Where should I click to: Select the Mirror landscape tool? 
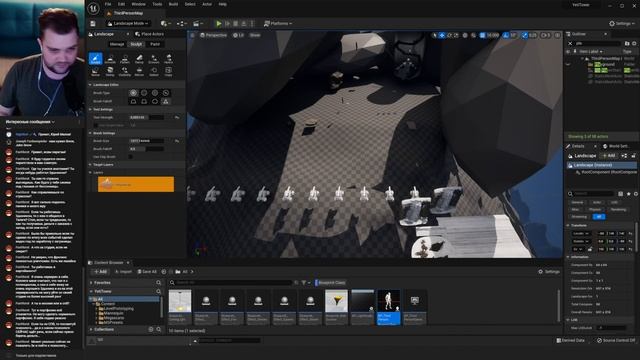click(x=139, y=71)
